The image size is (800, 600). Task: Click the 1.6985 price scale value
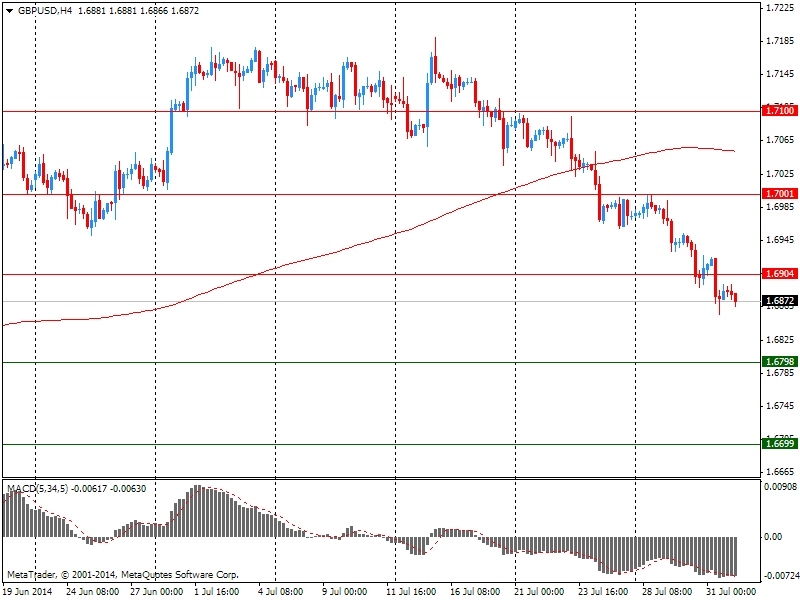click(x=781, y=207)
